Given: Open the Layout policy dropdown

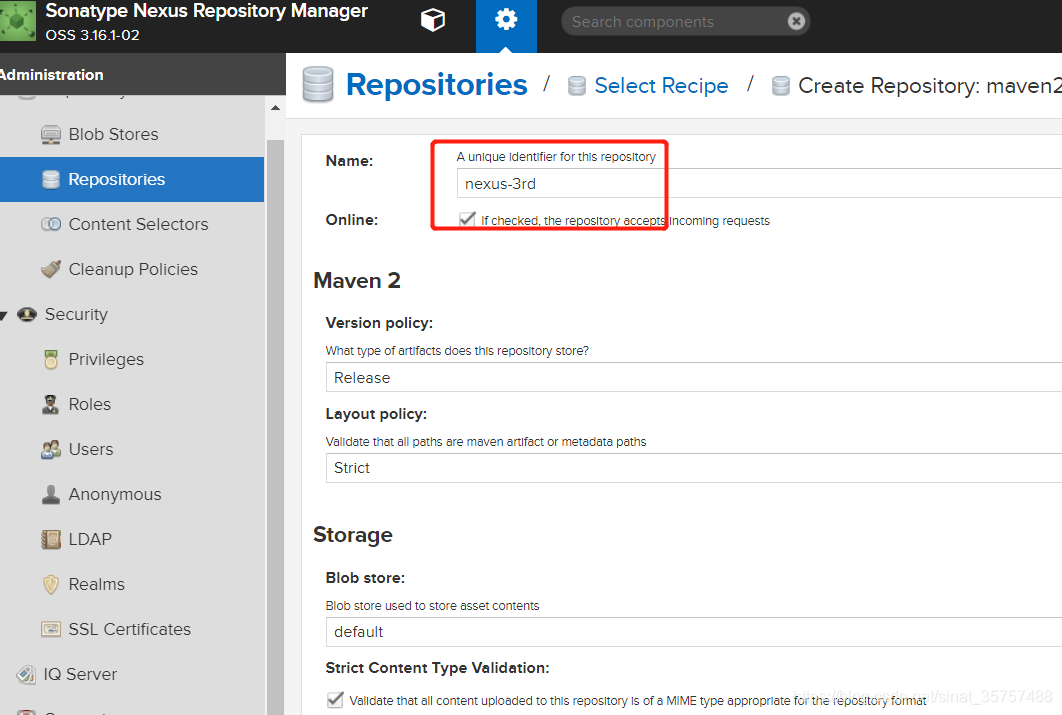Looking at the screenshot, I should click(694, 468).
